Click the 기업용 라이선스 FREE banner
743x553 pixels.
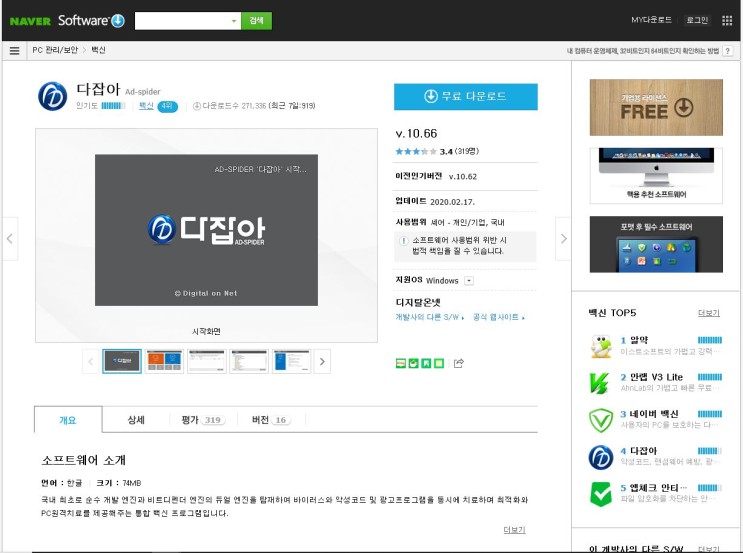click(x=656, y=108)
